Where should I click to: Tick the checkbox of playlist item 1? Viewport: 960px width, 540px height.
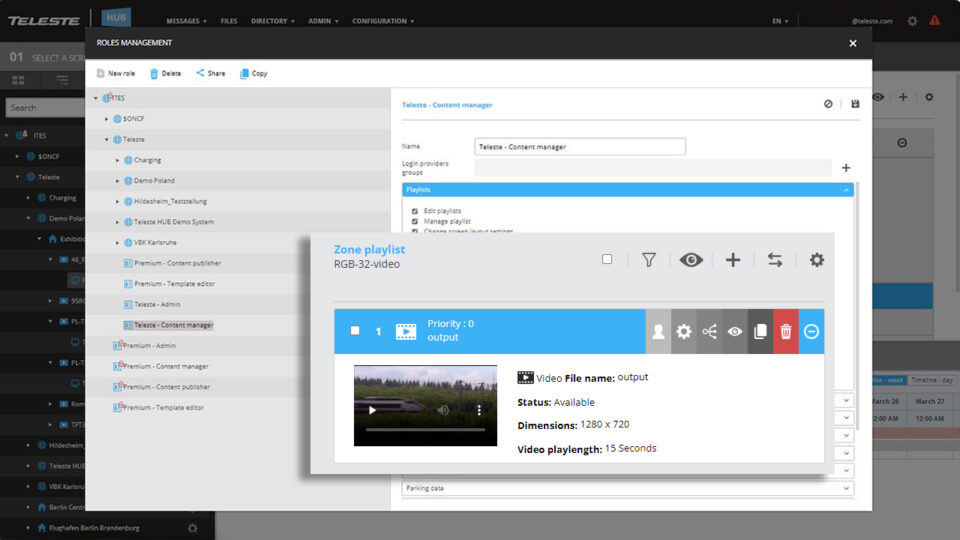(x=355, y=331)
